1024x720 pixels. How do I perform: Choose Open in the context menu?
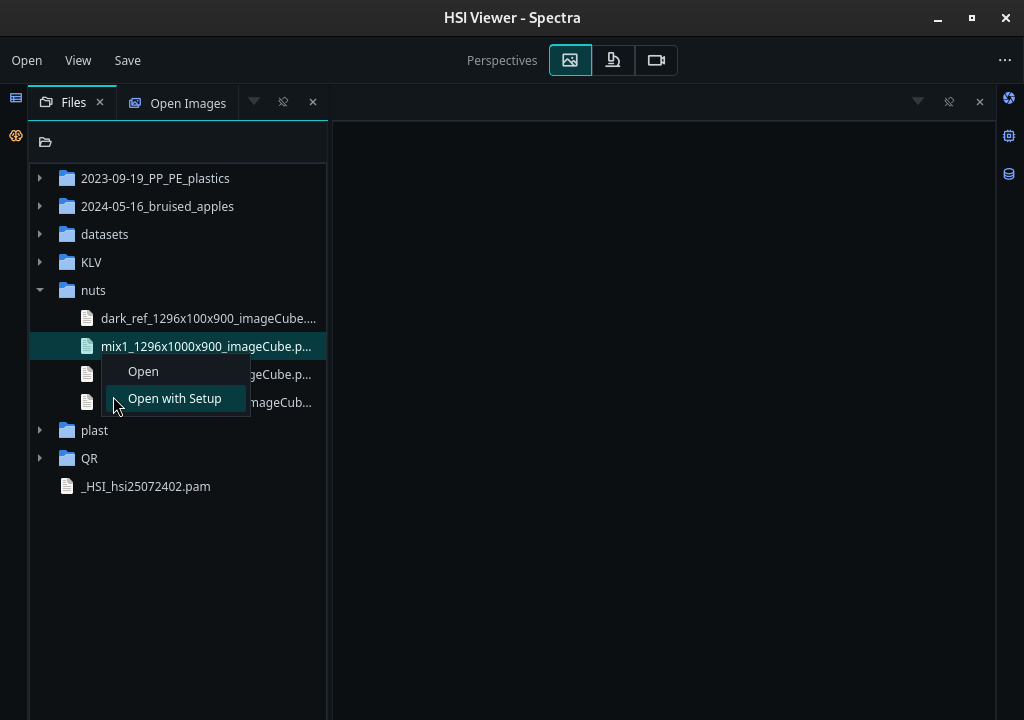[x=176, y=371]
